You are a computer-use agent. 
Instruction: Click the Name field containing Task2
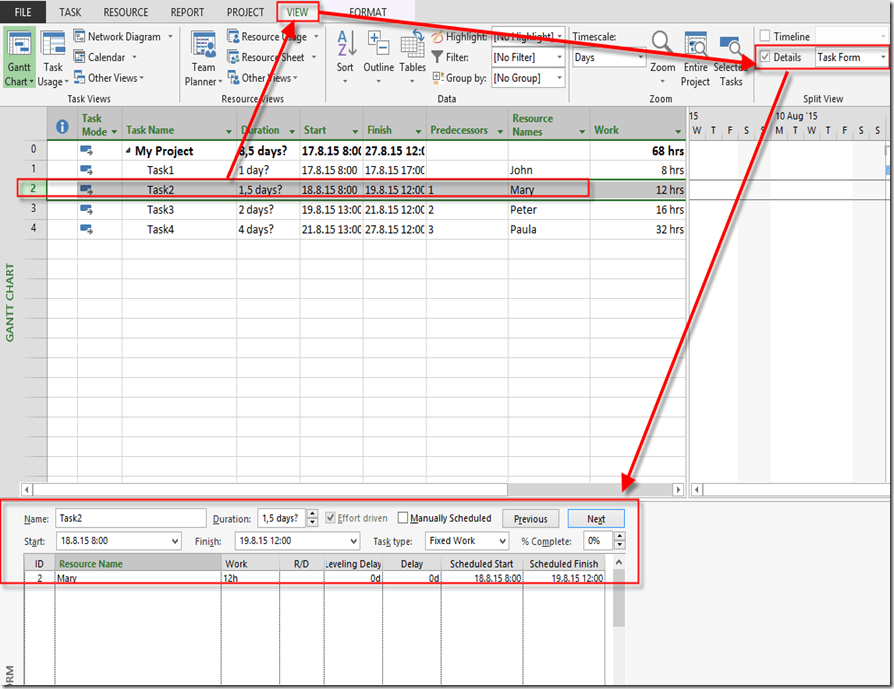(130, 518)
